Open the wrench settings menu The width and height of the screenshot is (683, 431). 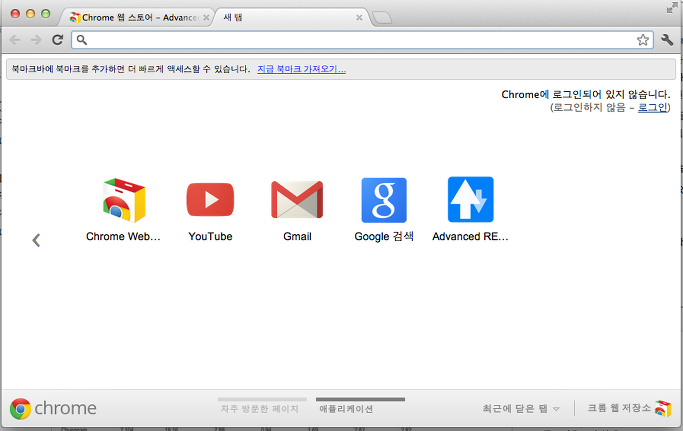point(667,40)
